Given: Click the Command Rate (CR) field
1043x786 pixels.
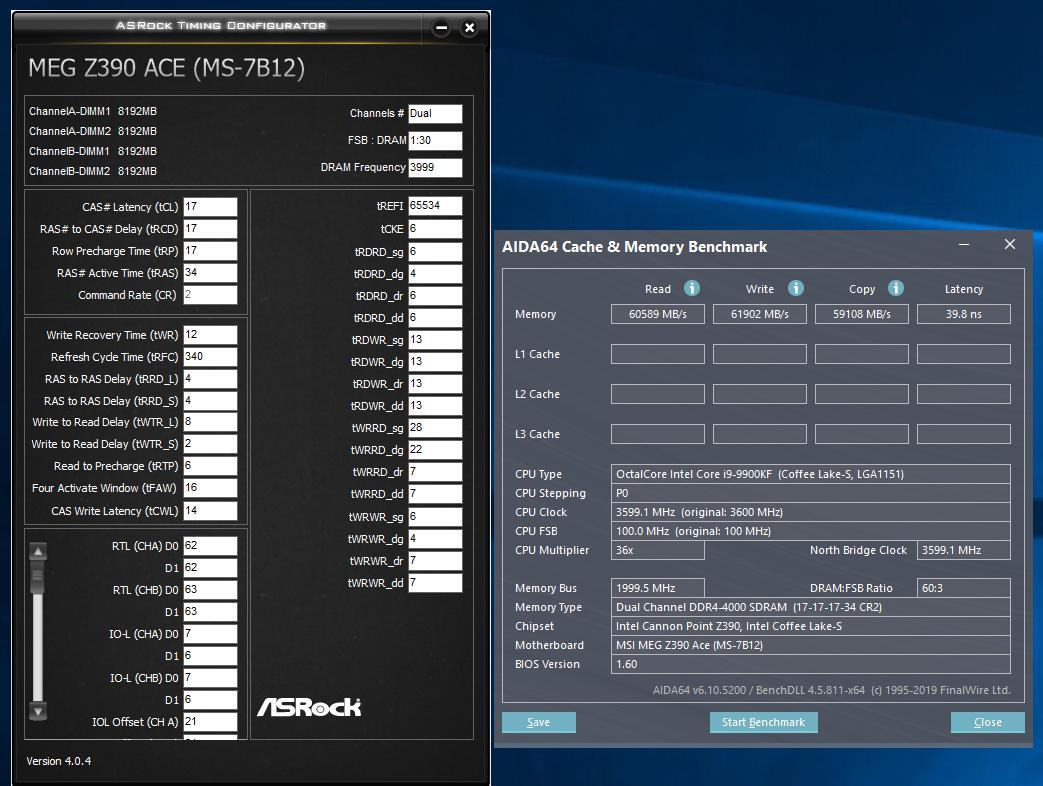Looking at the screenshot, I should coord(210,295).
